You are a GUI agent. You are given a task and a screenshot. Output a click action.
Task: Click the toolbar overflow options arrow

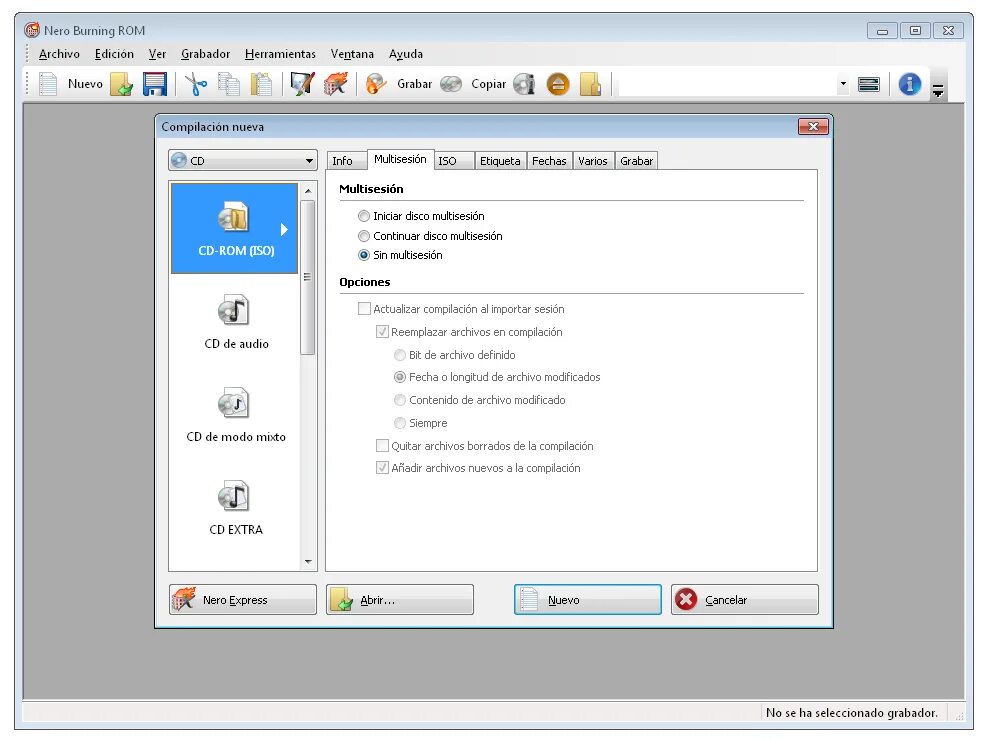(938, 91)
